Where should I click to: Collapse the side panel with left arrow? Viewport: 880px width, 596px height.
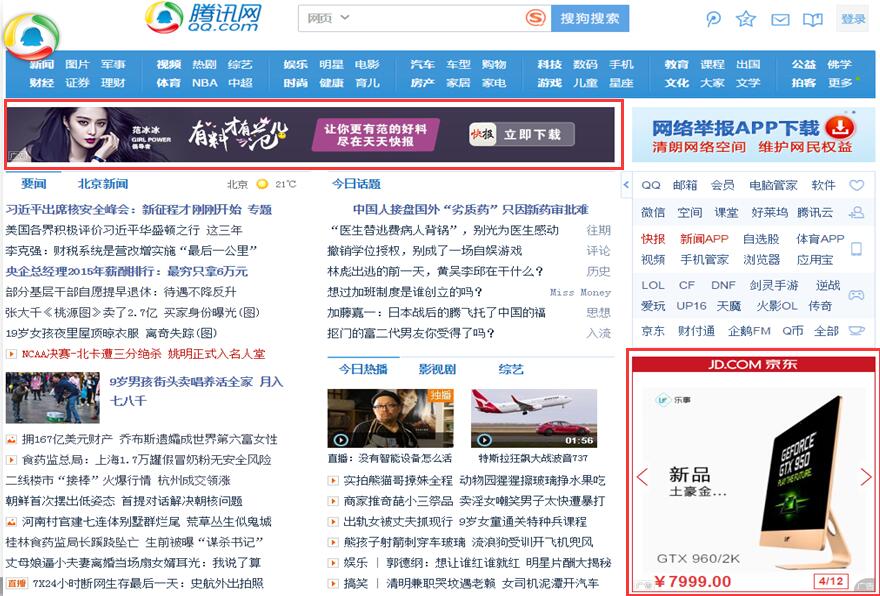(x=626, y=184)
